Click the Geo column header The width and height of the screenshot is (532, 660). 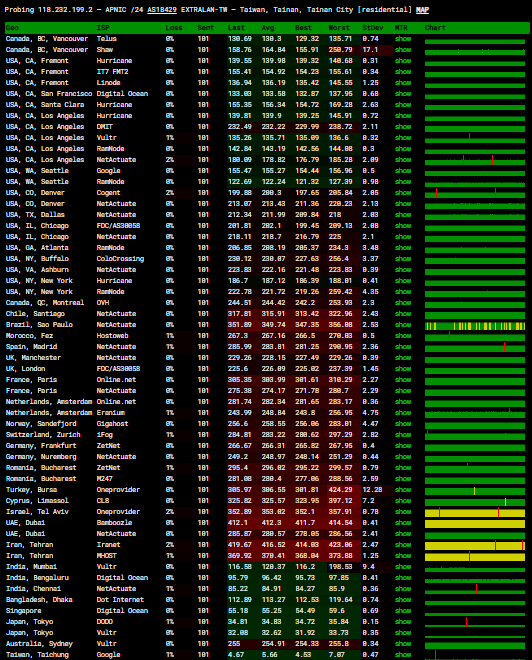point(12,28)
